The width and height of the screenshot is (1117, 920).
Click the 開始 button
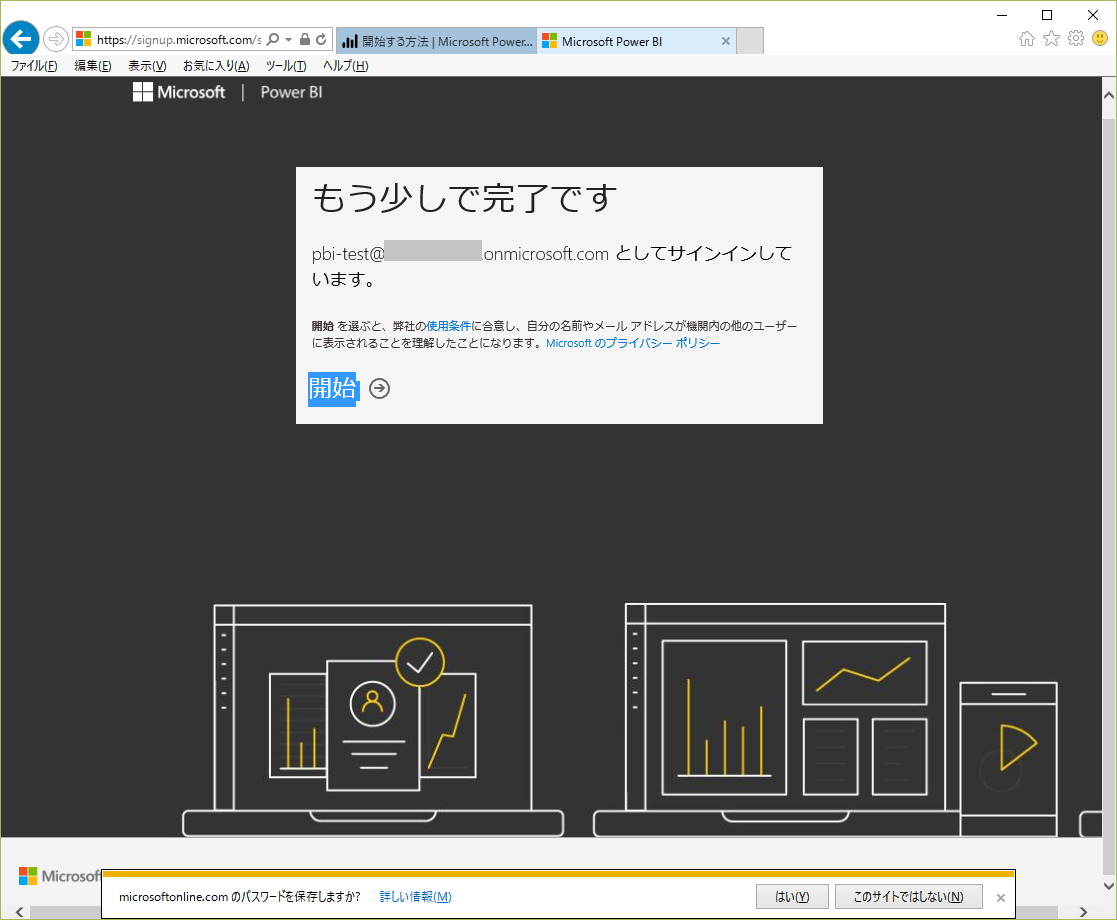point(333,388)
